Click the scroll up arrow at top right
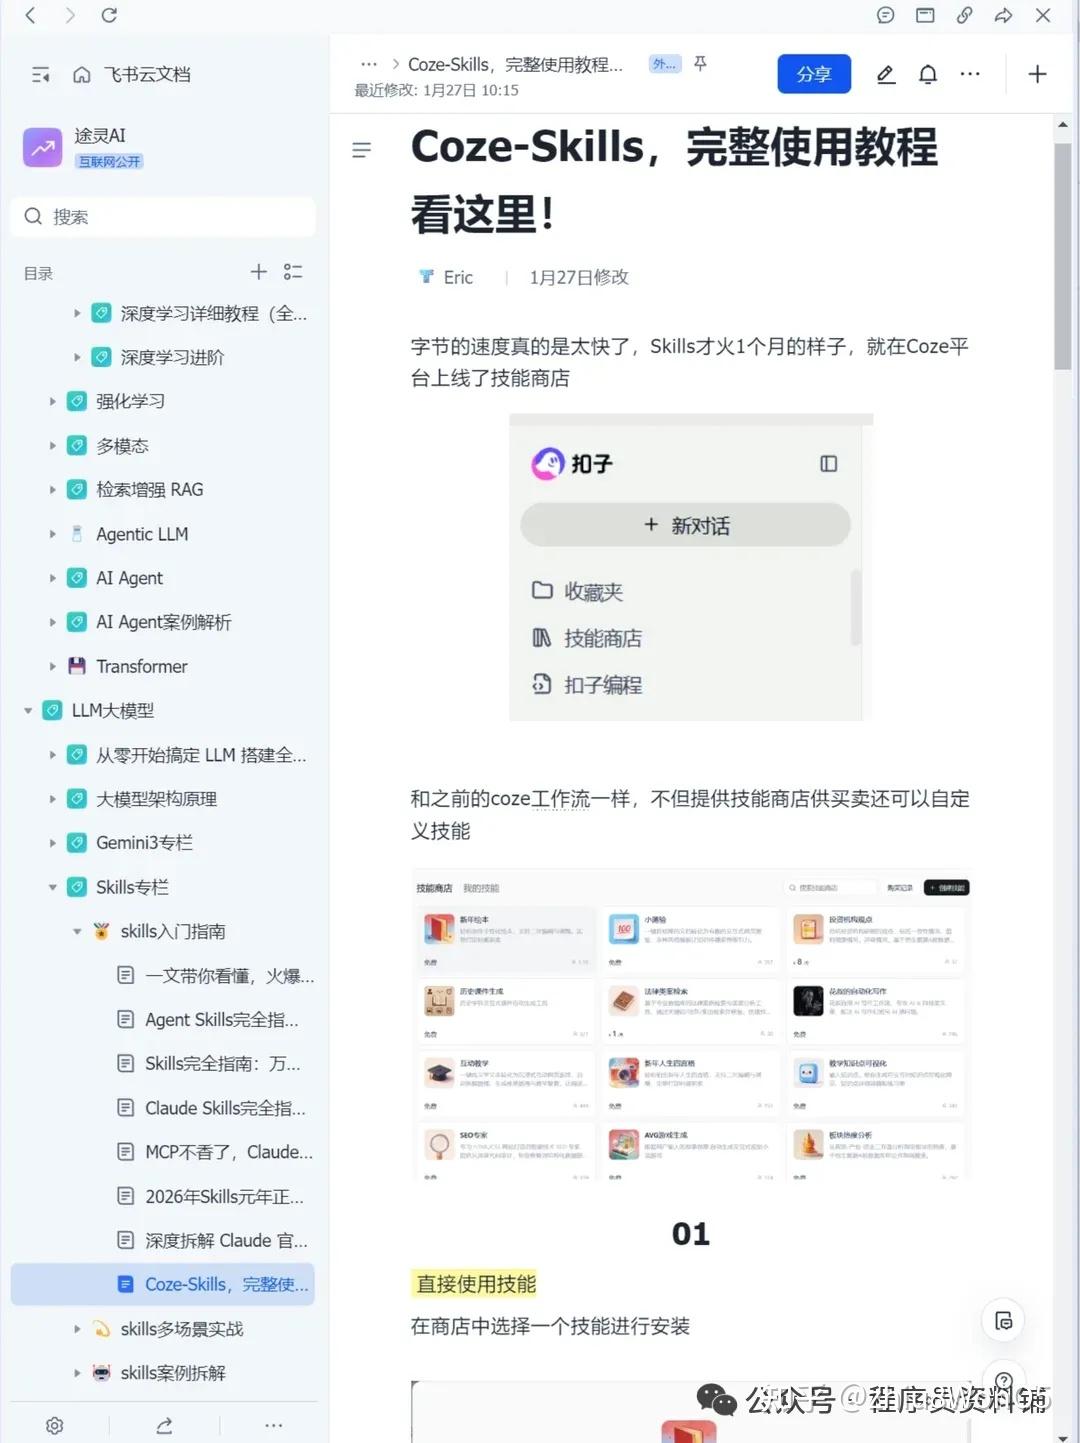 tap(1062, 126)
